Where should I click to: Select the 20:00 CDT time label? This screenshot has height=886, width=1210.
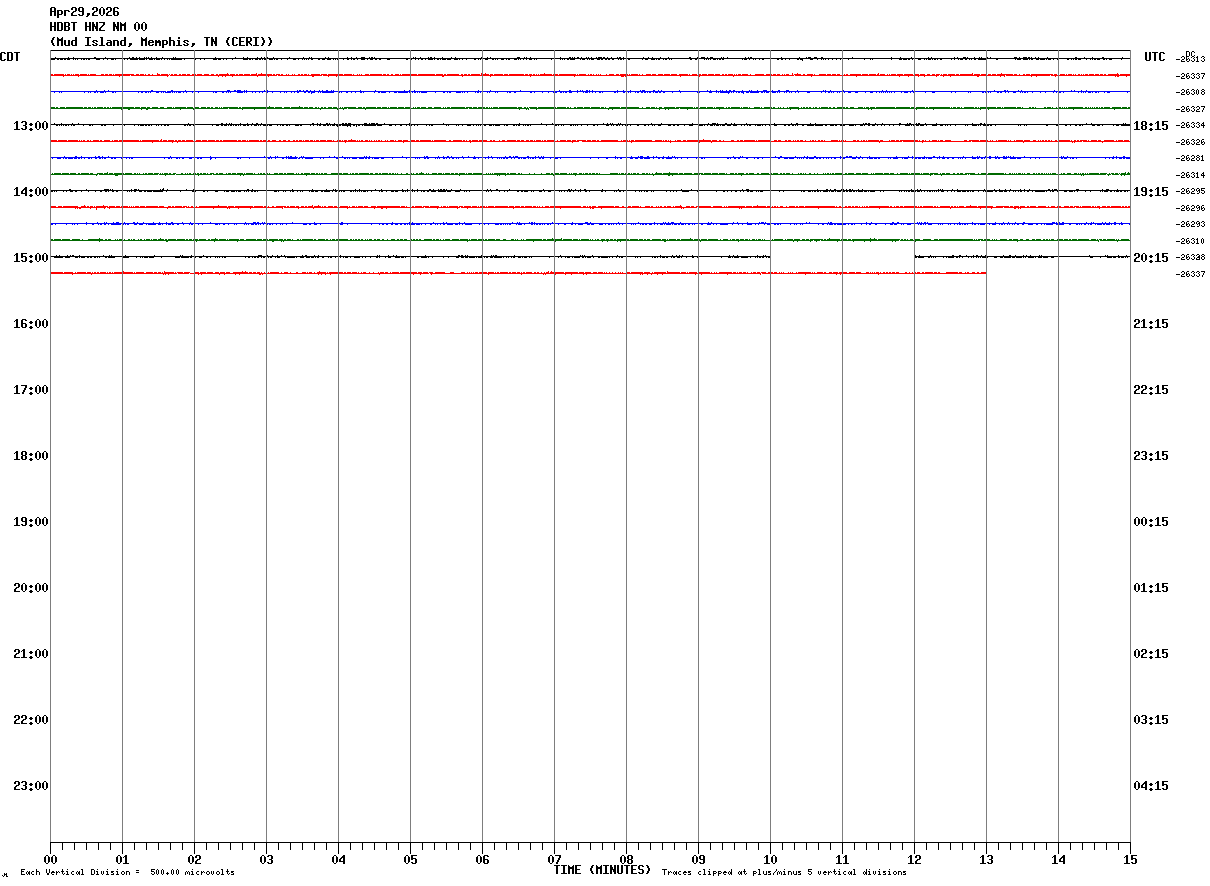click(x=31, y=588)
